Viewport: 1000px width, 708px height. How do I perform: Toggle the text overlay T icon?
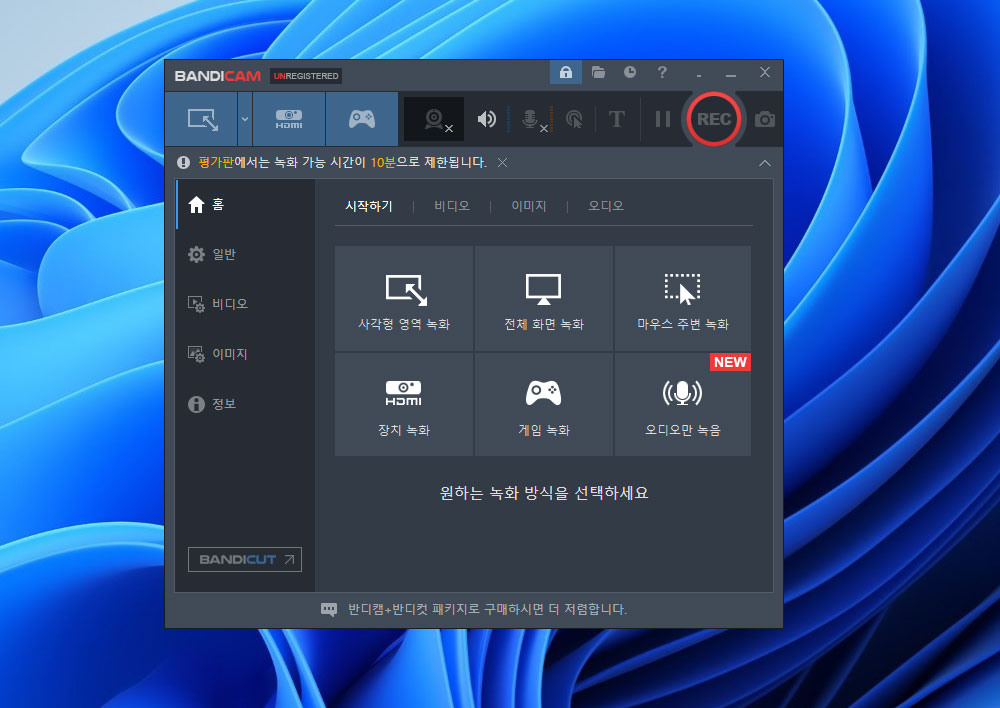click(x=616, y=119)
